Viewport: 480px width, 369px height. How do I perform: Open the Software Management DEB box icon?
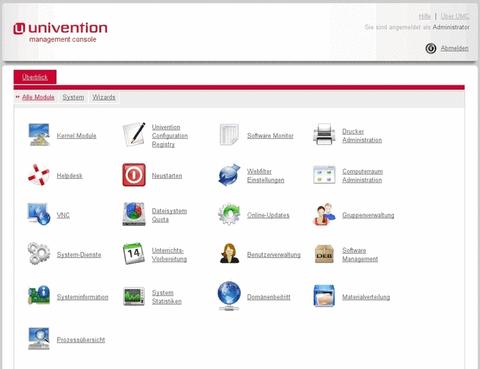click(x=324, y=254)
